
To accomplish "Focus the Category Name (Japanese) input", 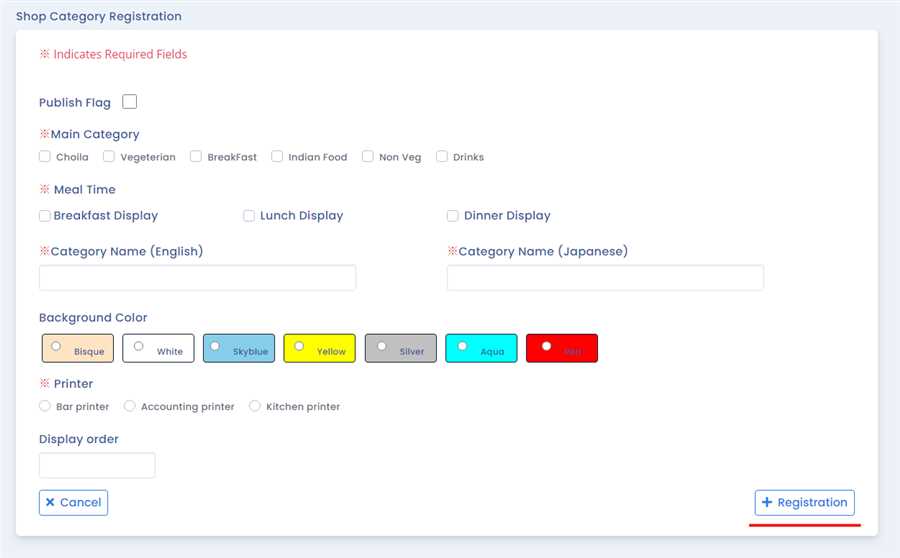I will [605, 278].
